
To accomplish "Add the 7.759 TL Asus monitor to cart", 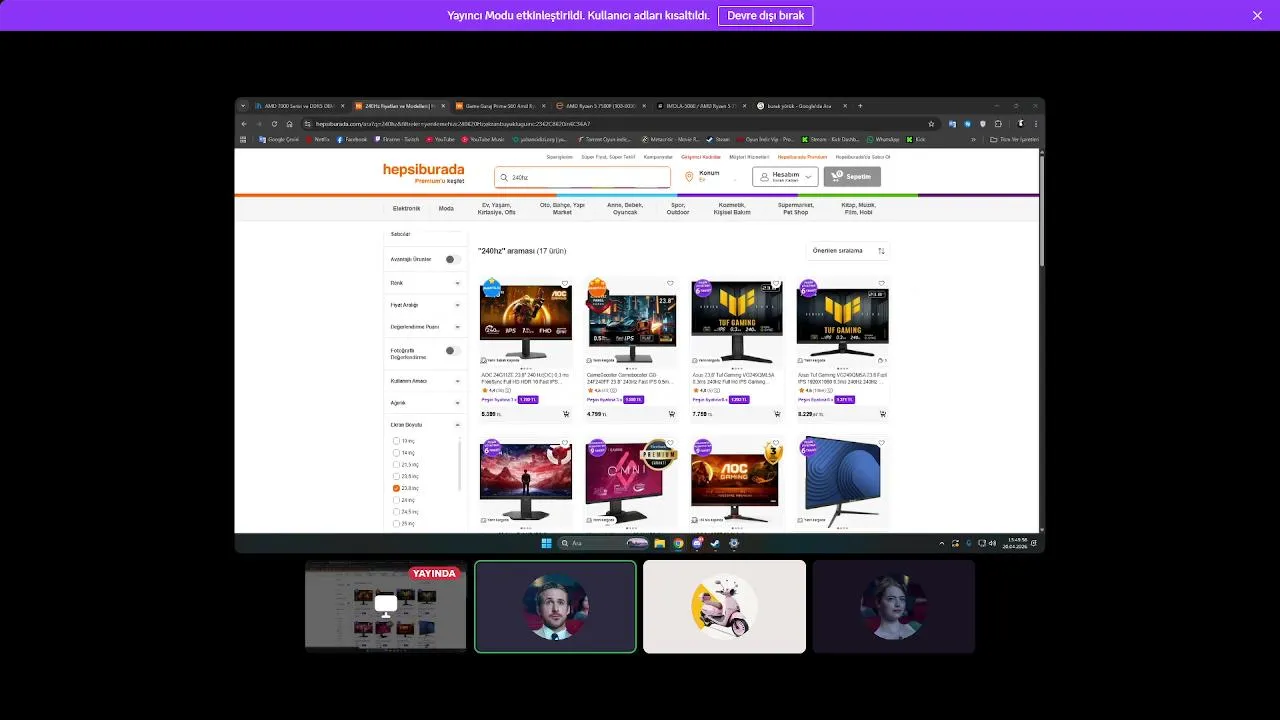I will click(777, 414).
